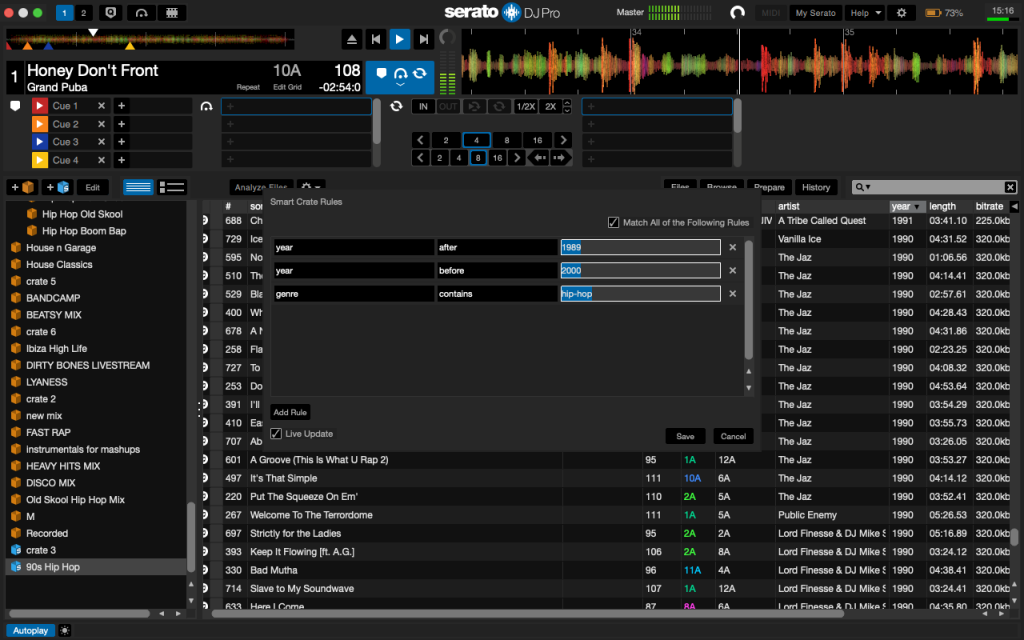
Task: Select the DISCO MIX crate
Action: pos(97,483)
